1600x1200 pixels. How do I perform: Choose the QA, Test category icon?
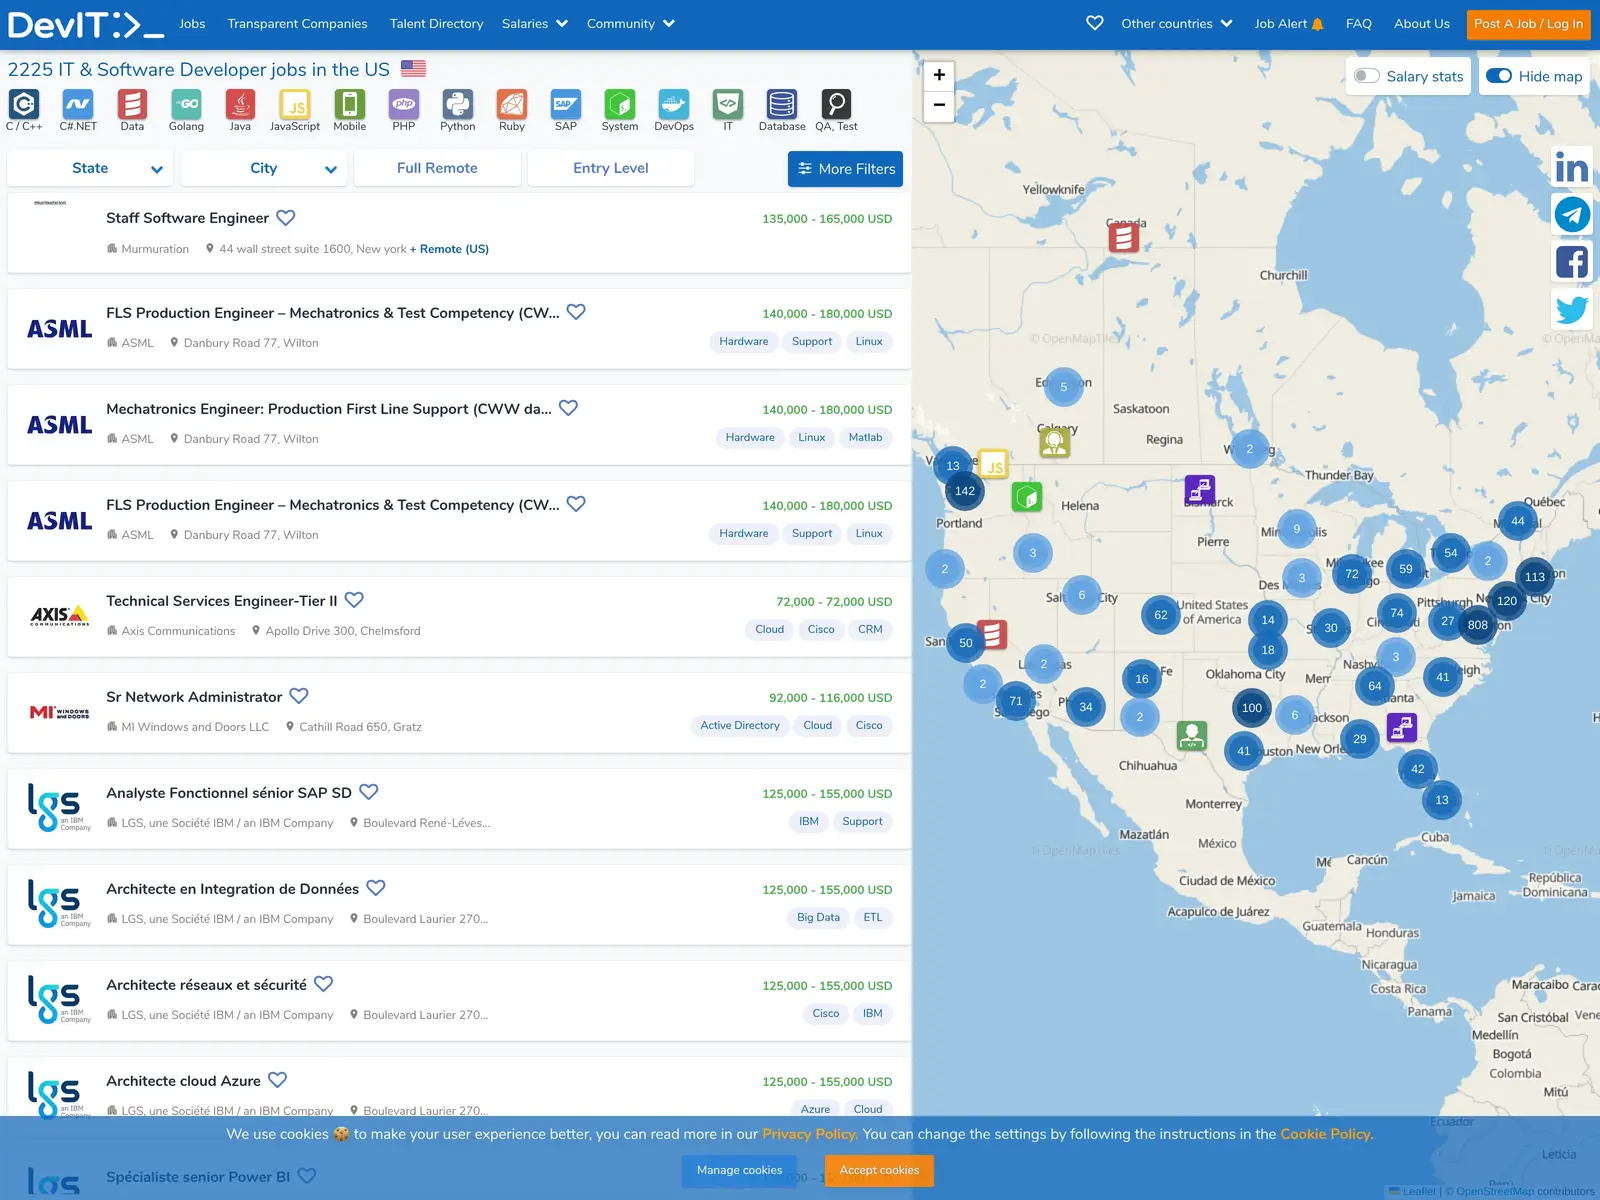click(836, 104)
